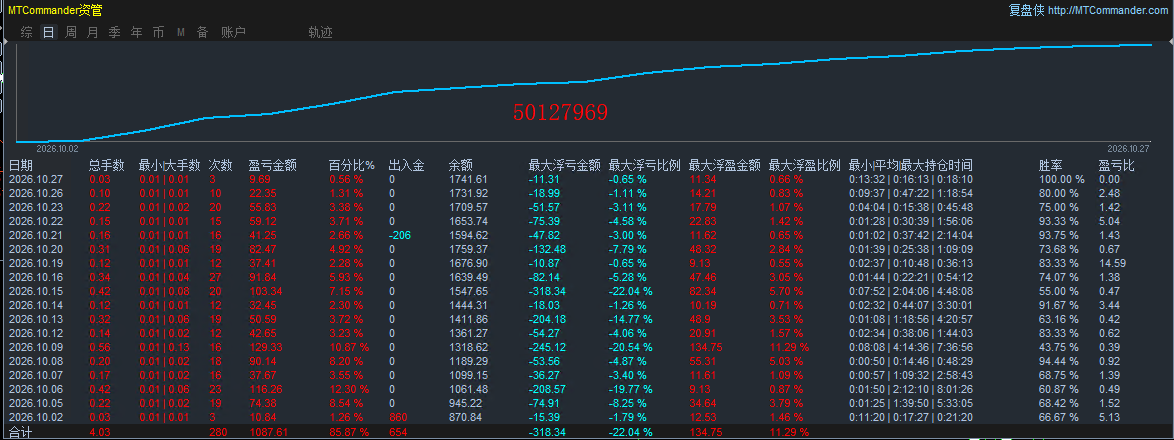Click the 盈亏比 column header

coord(1116,165)
